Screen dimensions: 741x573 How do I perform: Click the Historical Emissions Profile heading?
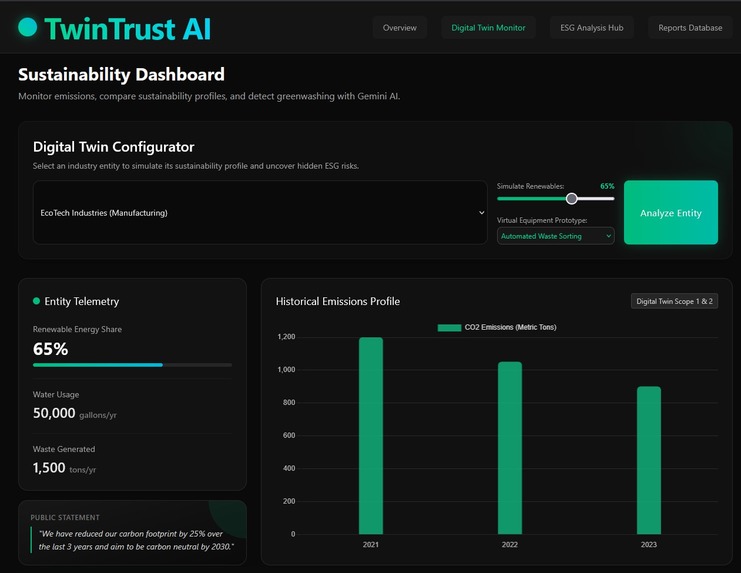coord(338,301)
